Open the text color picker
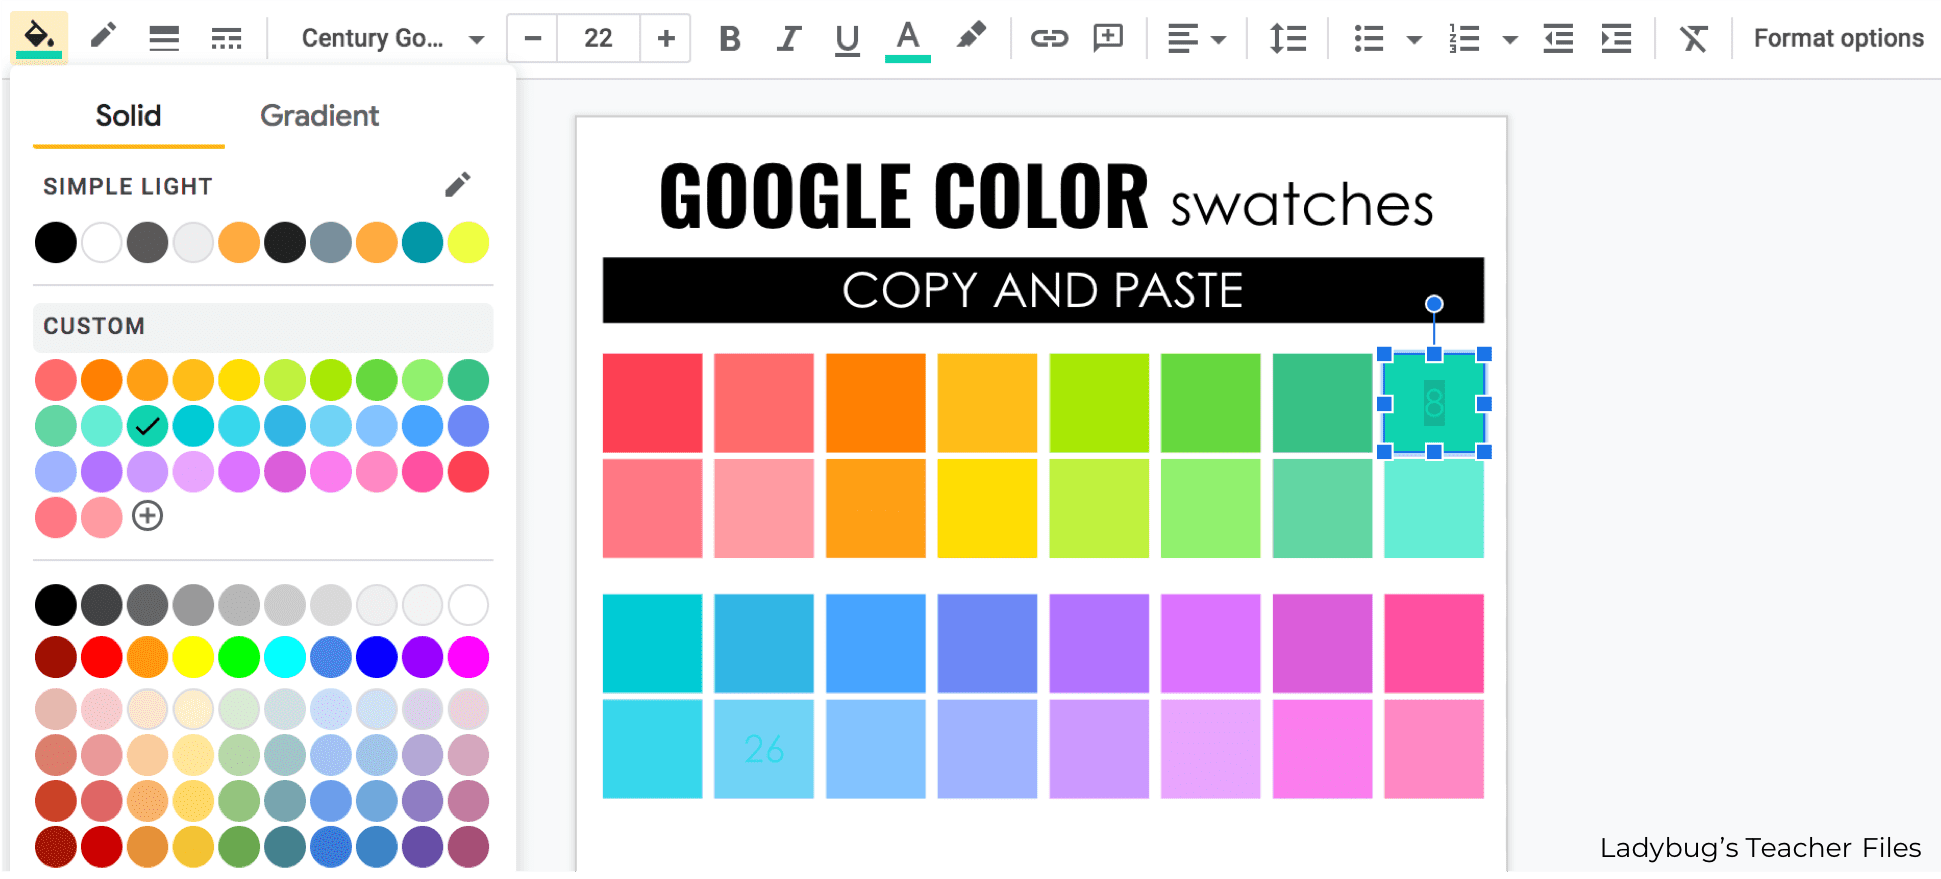The width and height of the screenshot is (1941, 879). click(x=907, y=40)
